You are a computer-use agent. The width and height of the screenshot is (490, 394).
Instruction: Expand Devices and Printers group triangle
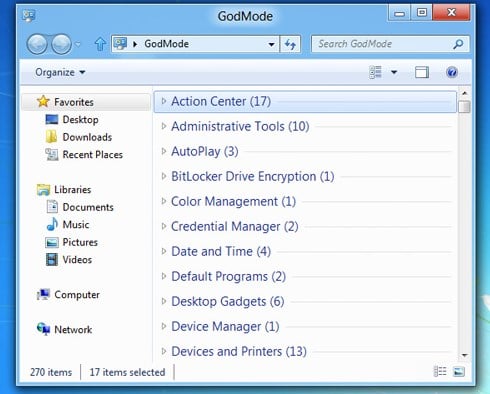coord(164,351)
